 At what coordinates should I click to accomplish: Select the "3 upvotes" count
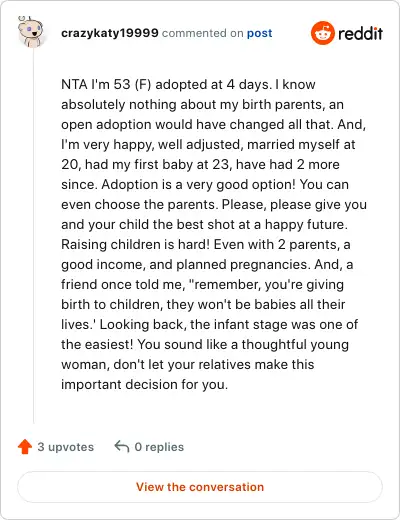[65, 447]
